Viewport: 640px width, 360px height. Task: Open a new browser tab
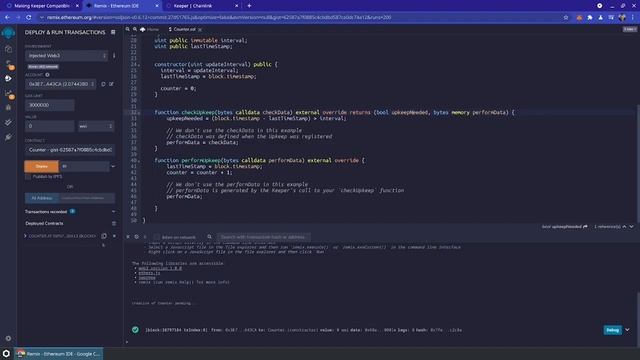(x=249, y=6)
